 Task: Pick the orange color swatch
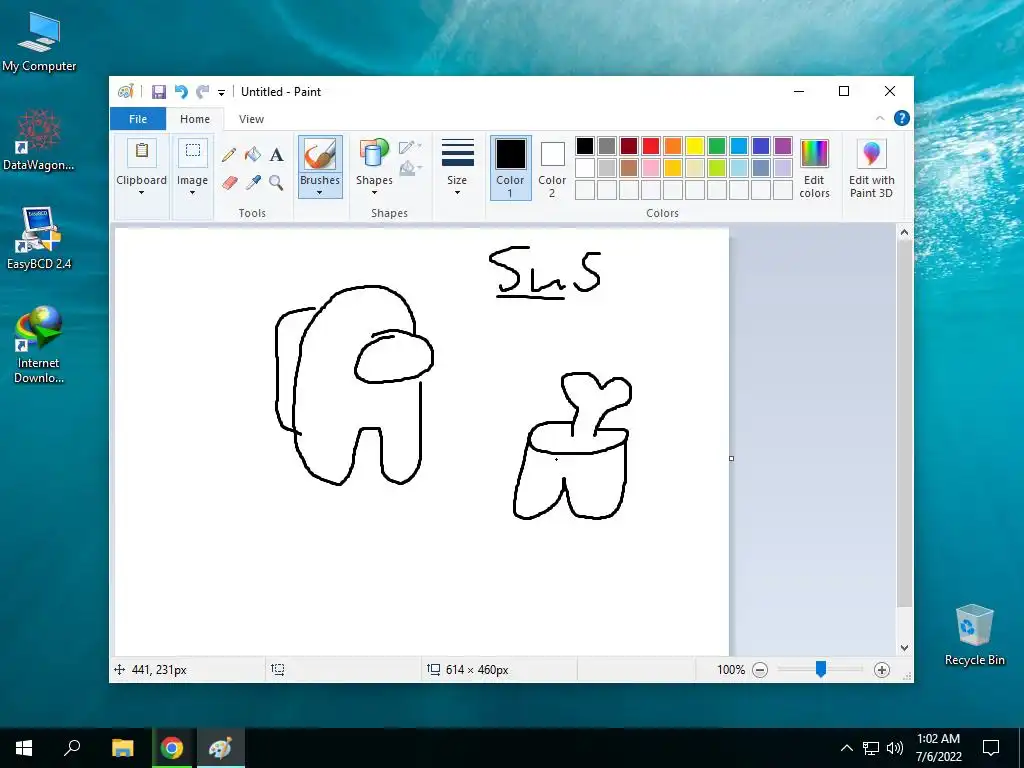[673, 146]
